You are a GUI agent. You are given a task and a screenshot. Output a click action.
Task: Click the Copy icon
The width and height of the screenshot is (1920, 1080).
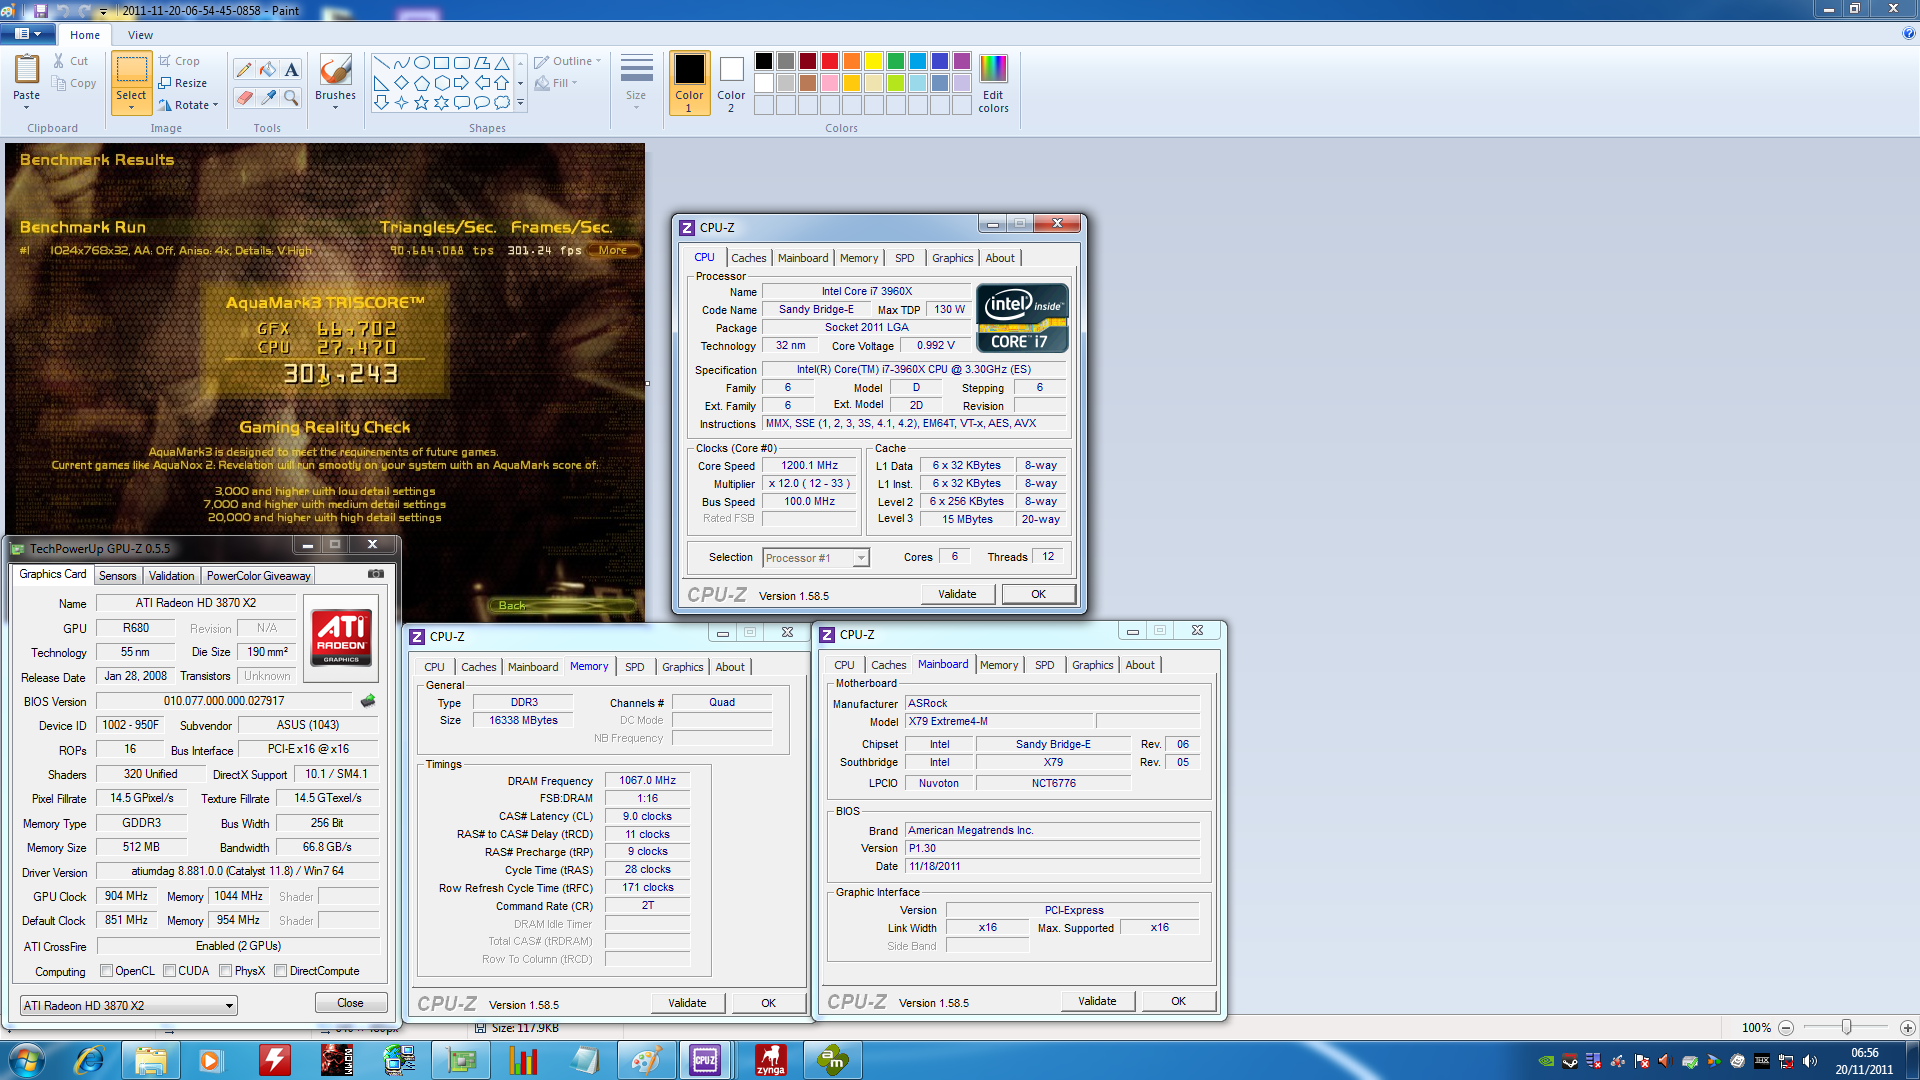tap(59, 83)
